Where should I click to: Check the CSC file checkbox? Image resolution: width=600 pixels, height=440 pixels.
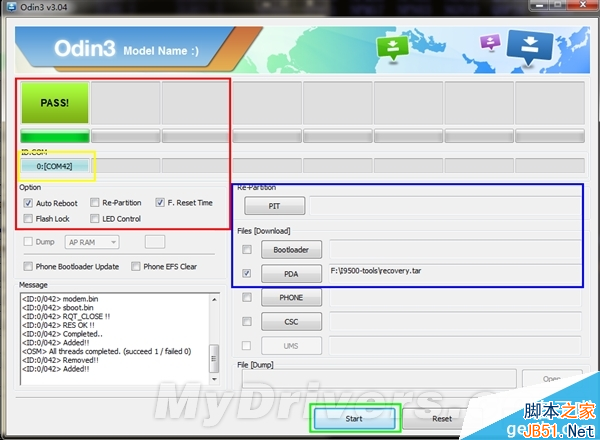[247, 321]
